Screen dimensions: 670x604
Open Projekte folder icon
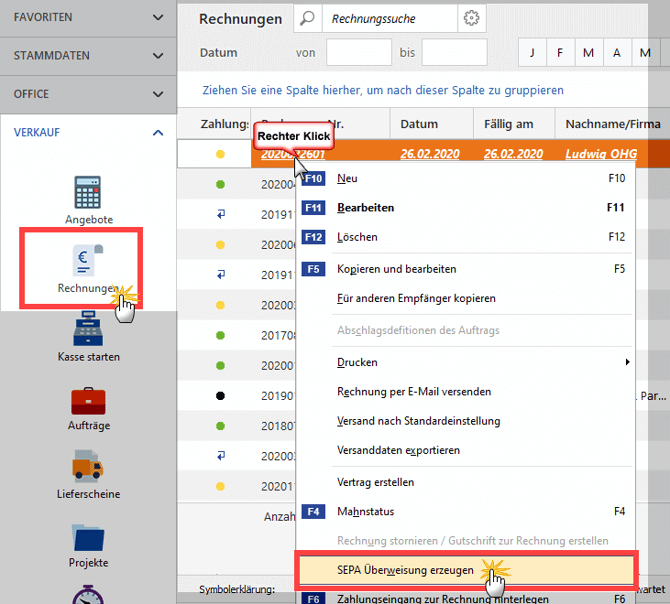tap(88, 537)
